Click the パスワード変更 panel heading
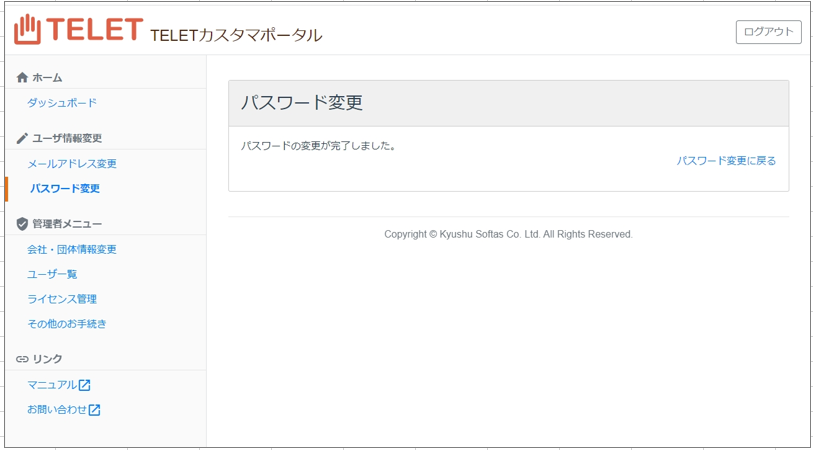Viewport: 813px width, 450px height. (x=301, y=103)
